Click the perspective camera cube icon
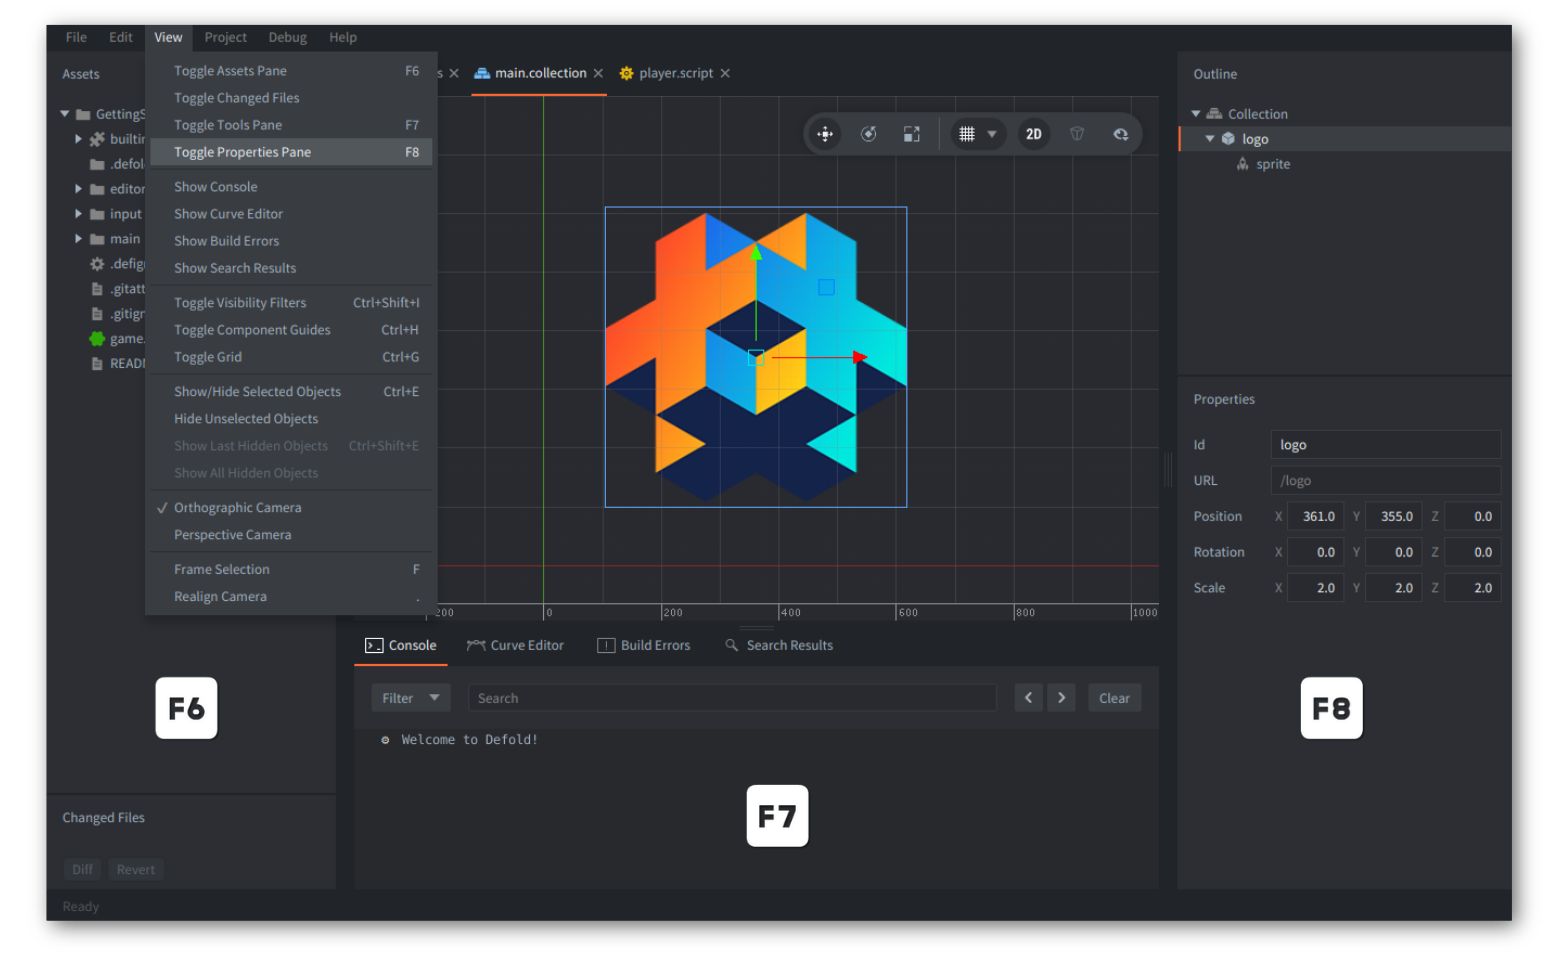 1077,134
